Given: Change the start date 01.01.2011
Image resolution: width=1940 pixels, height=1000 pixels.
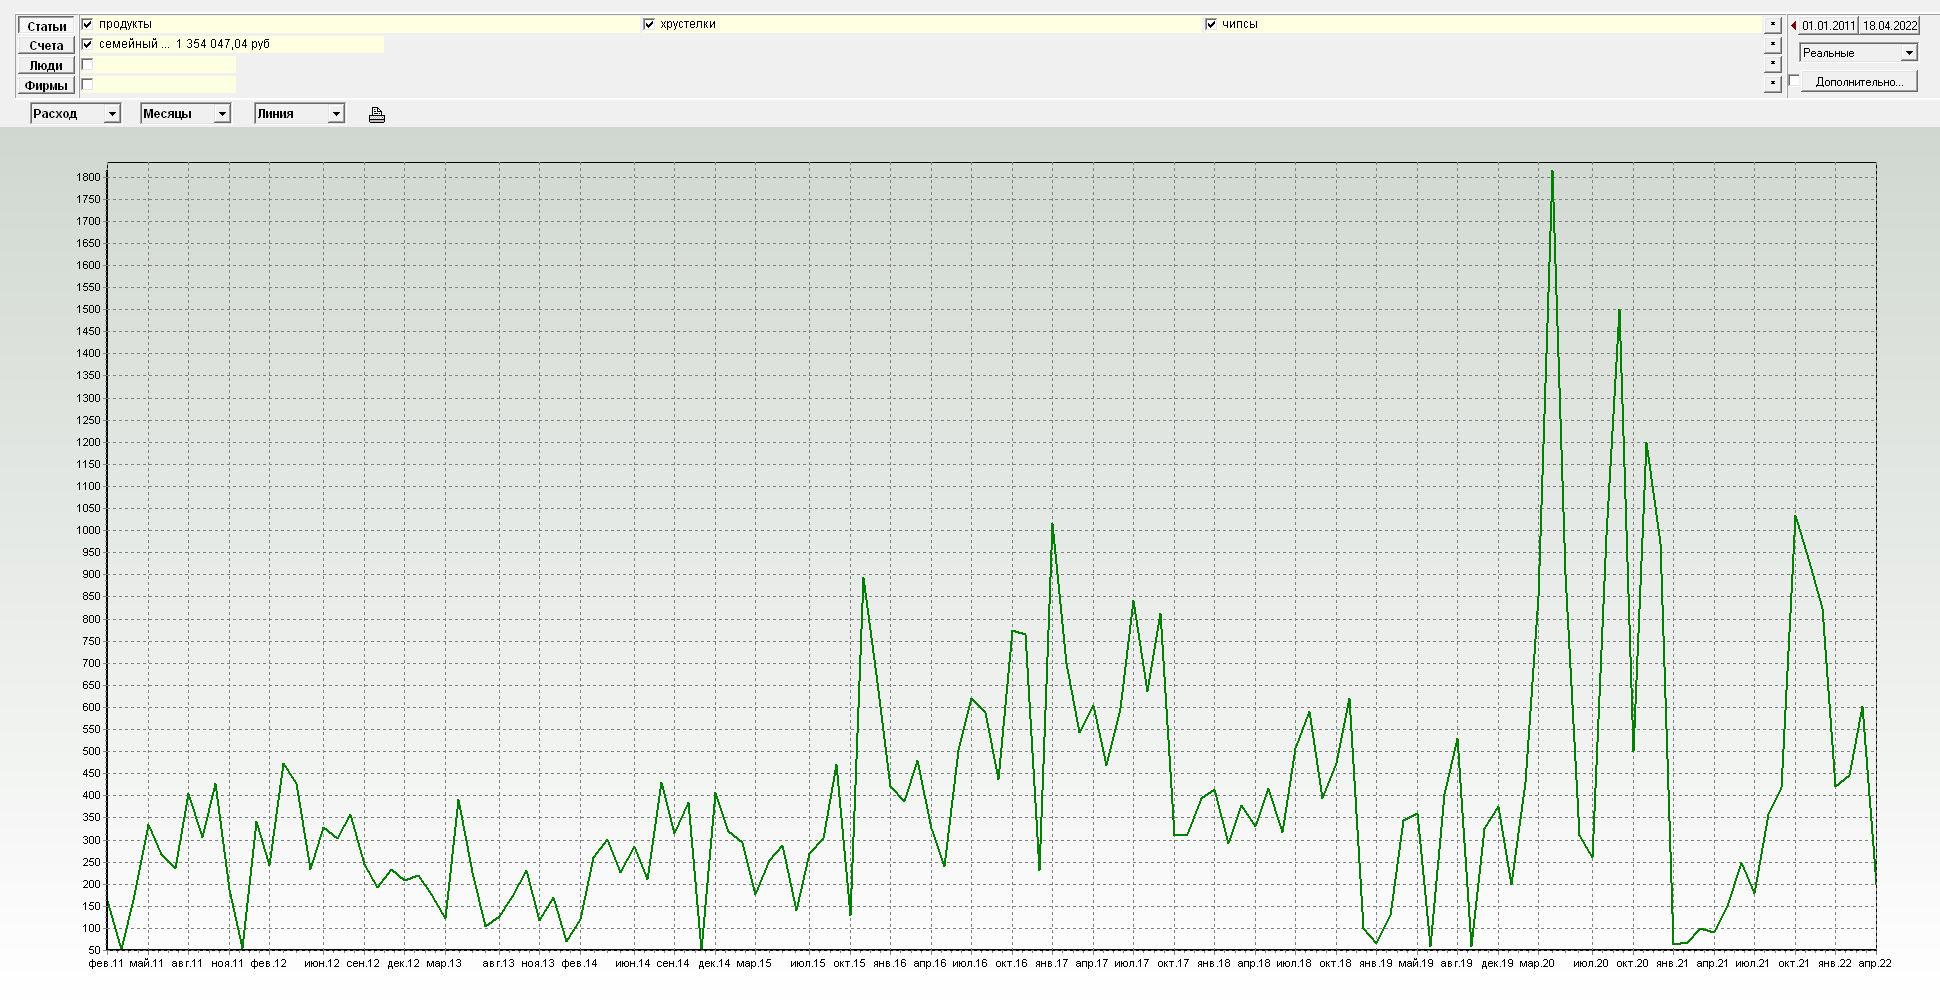Looking at the screenshot, I should tap(1828, 26).
